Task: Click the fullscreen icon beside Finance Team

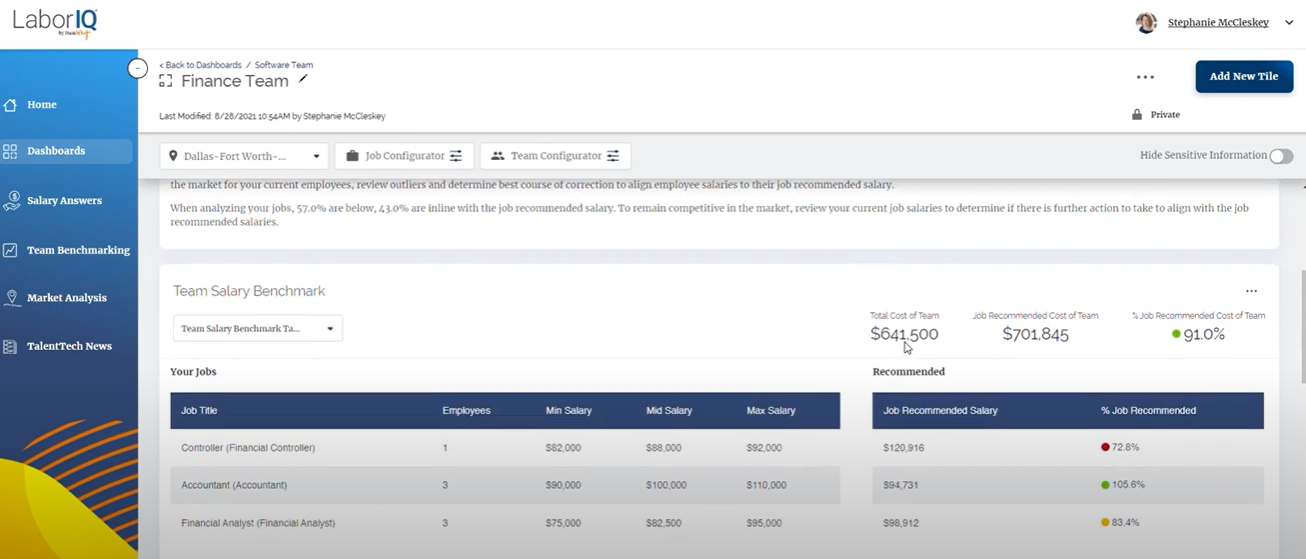Action: 166,81
